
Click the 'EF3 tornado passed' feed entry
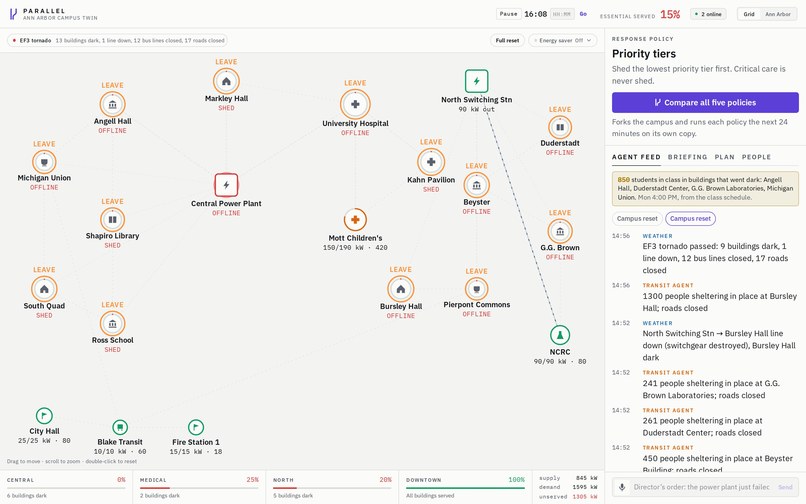(705, 253)
